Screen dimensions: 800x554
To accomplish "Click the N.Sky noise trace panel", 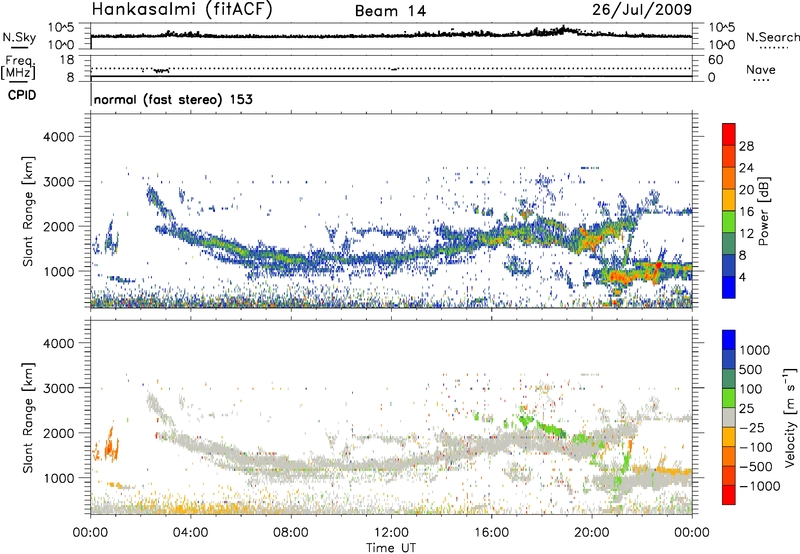I will tap(391, 36).
